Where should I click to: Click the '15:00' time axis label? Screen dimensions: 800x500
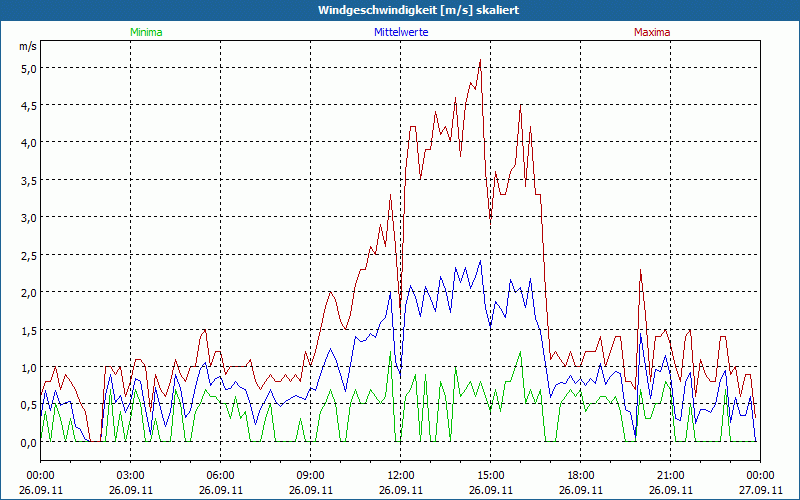point(490,476)
